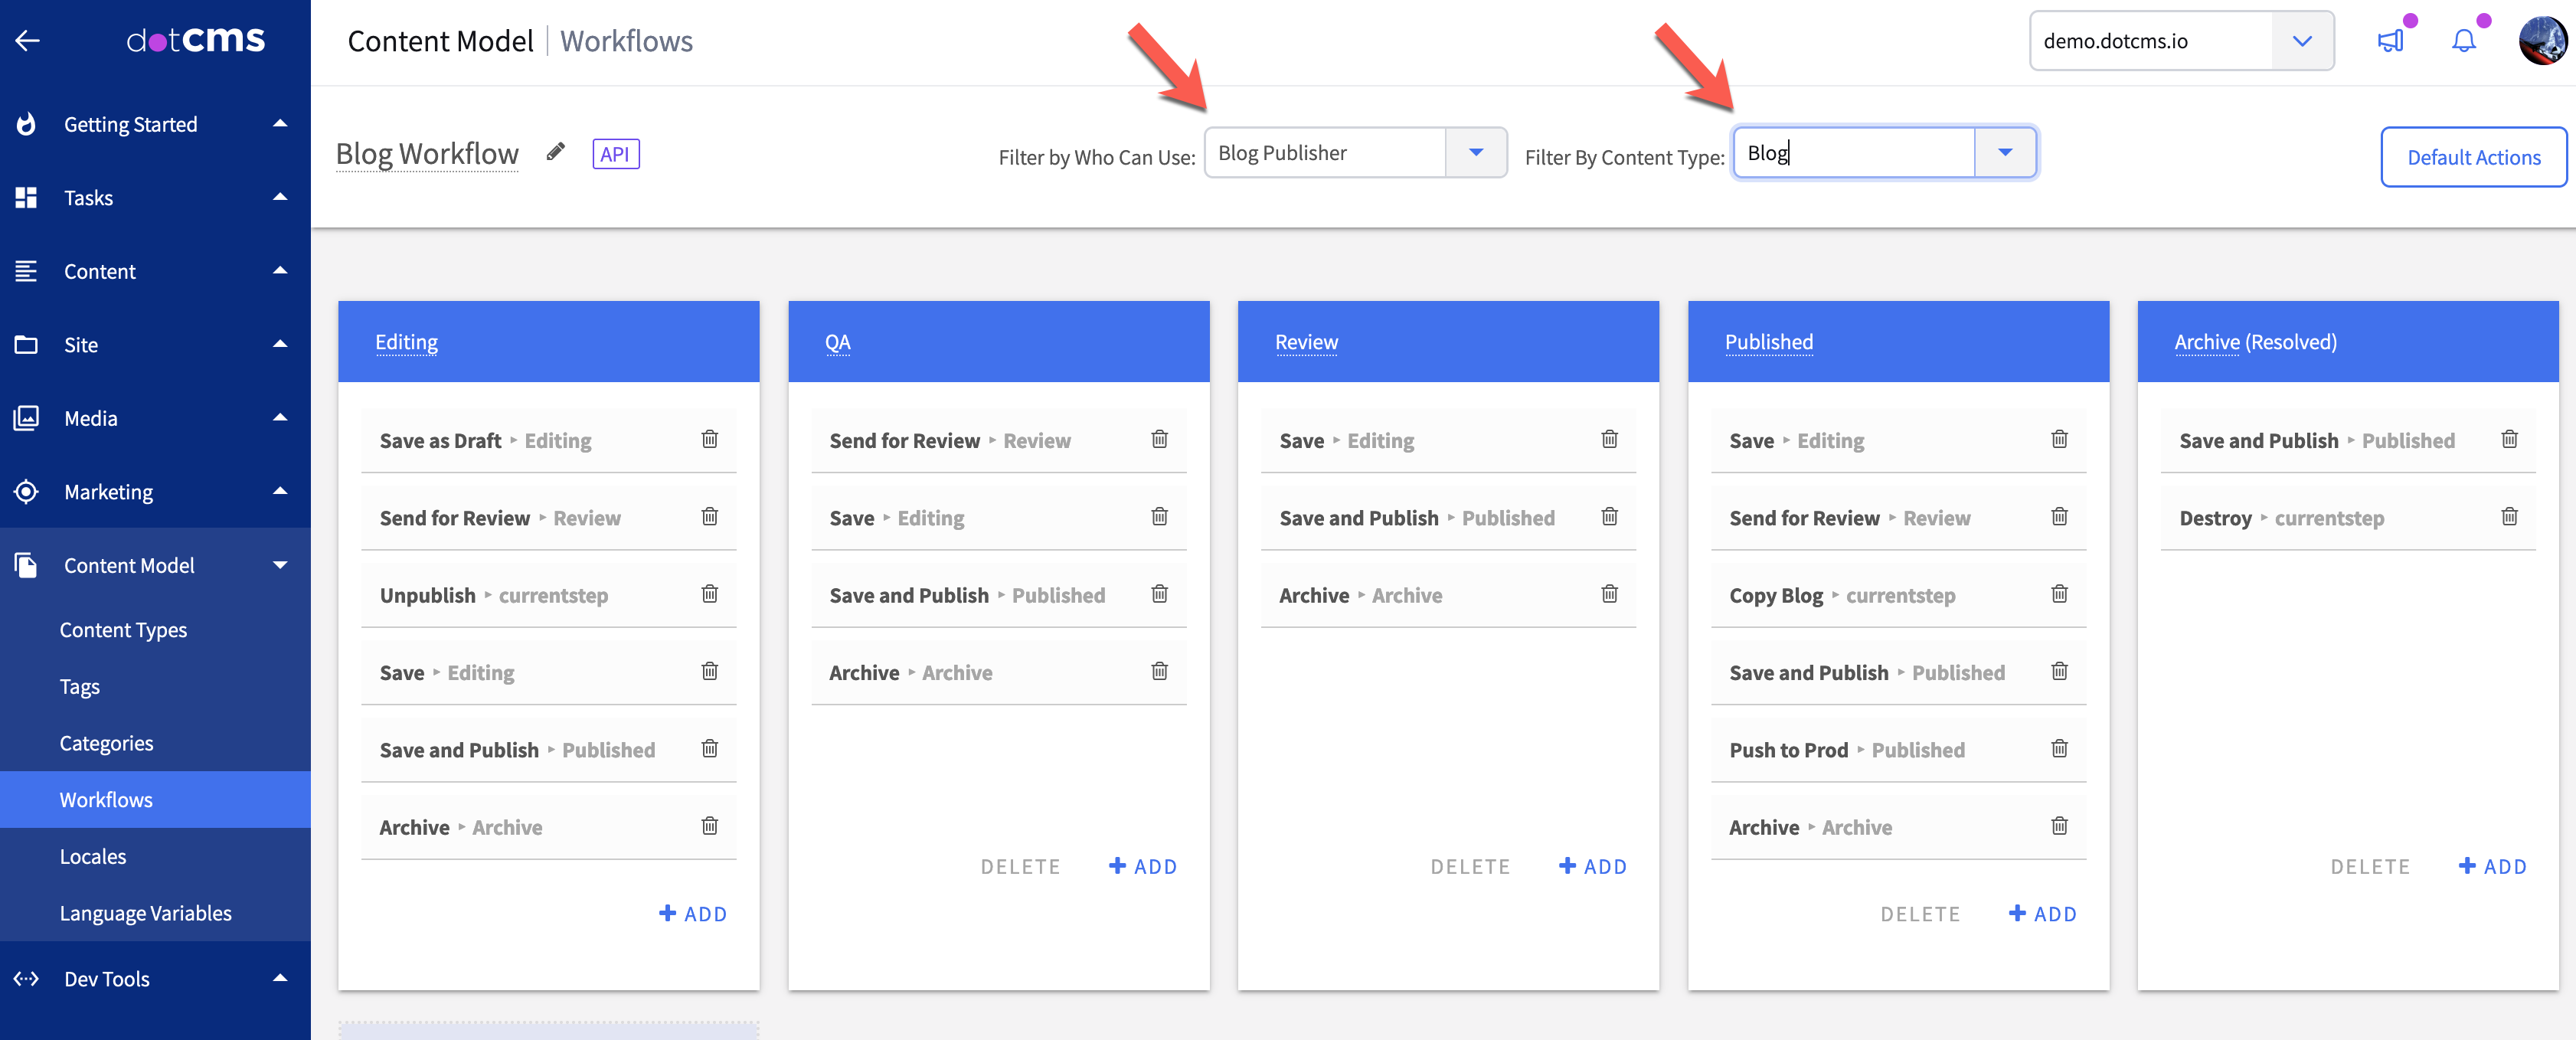Open the Filter By Content Type dropdown arrow
This screenshot has width=2576, height=1040.
(2004, 153)
